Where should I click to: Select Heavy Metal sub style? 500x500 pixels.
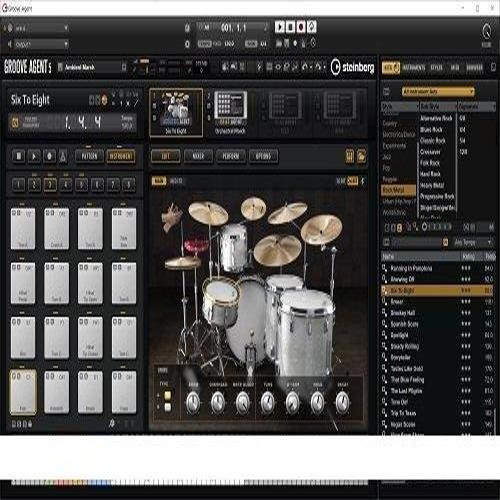pos(432,185)
